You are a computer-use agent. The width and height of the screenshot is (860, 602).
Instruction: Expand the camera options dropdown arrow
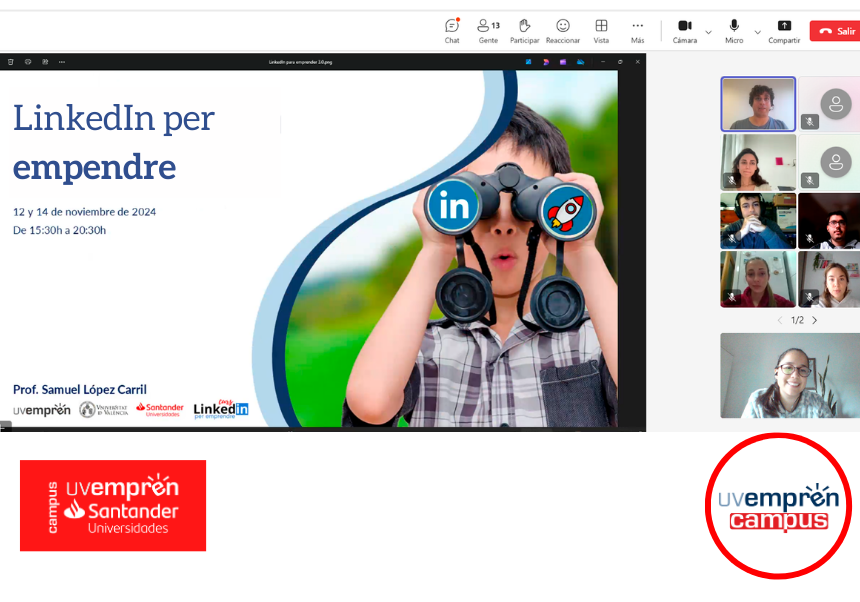[x=708, y=32]
